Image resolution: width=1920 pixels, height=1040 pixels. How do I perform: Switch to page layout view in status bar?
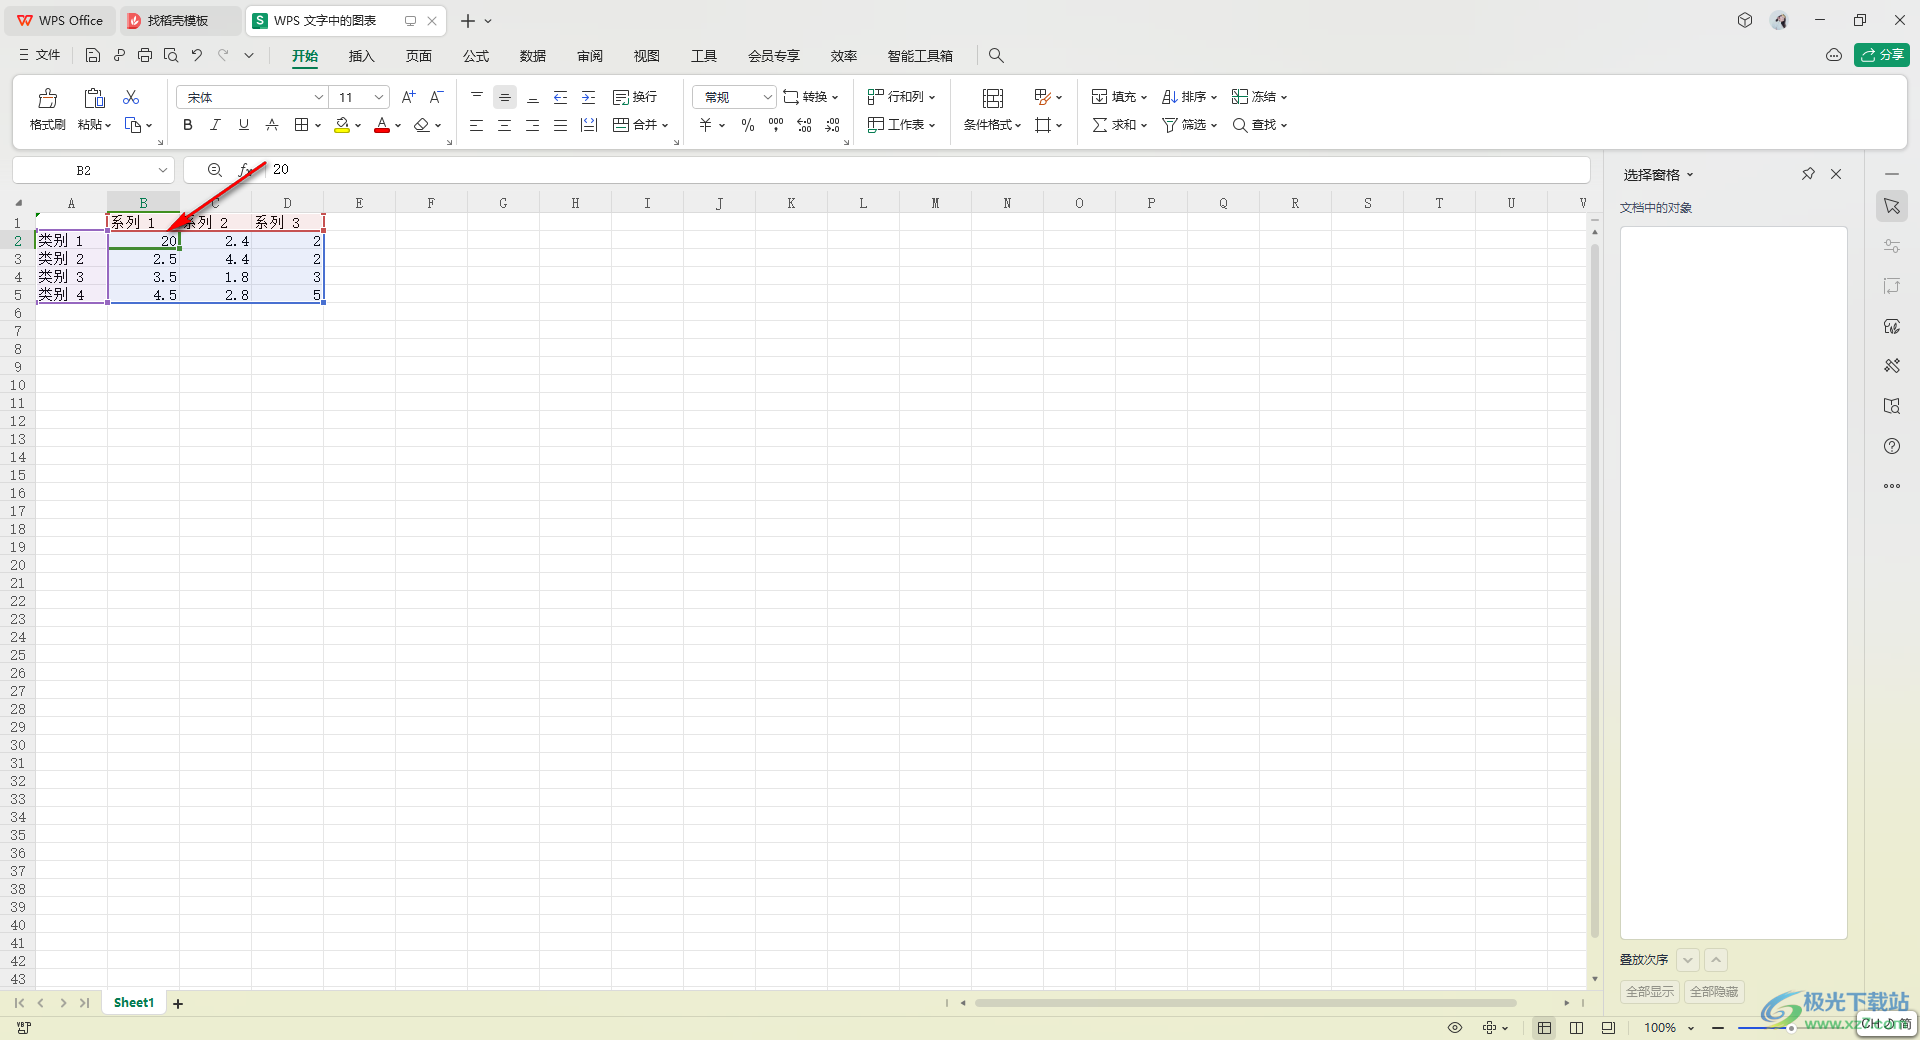(1576, 1028)
